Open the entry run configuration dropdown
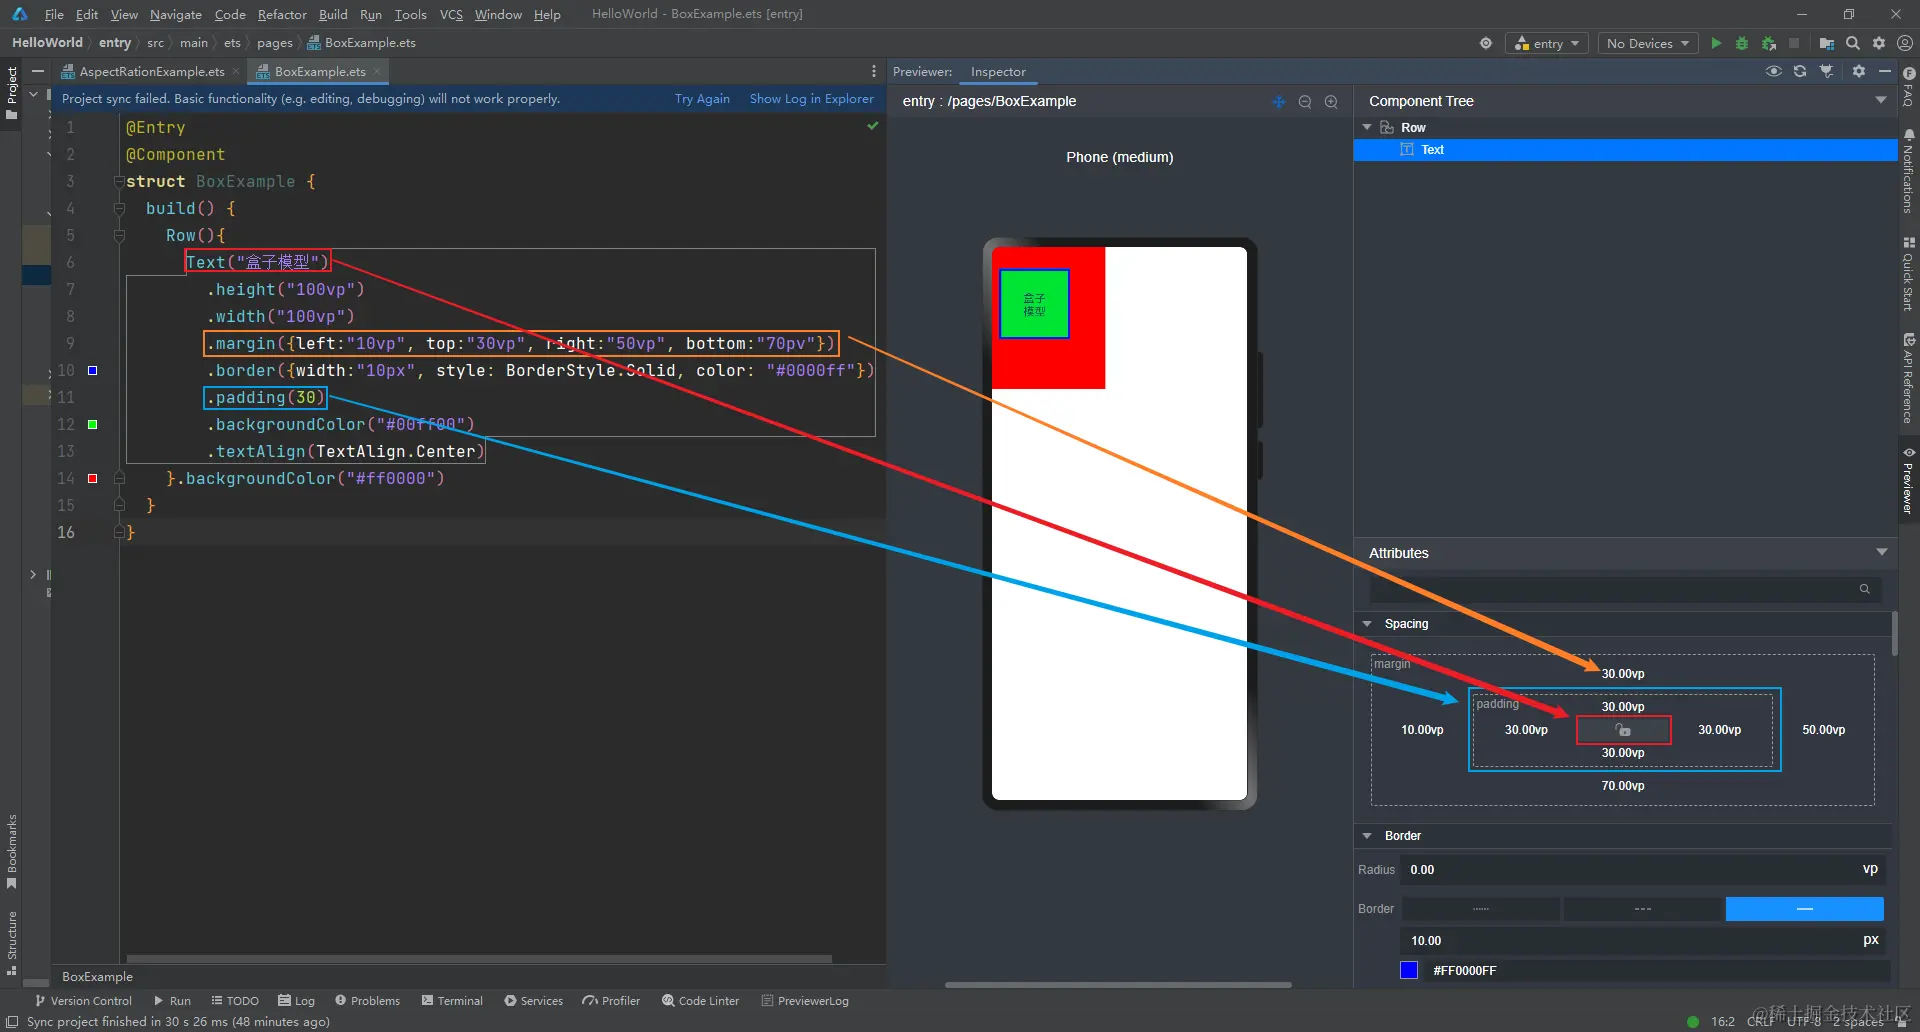This screenshot has width=1920, height=1032. click(1547, 43)
